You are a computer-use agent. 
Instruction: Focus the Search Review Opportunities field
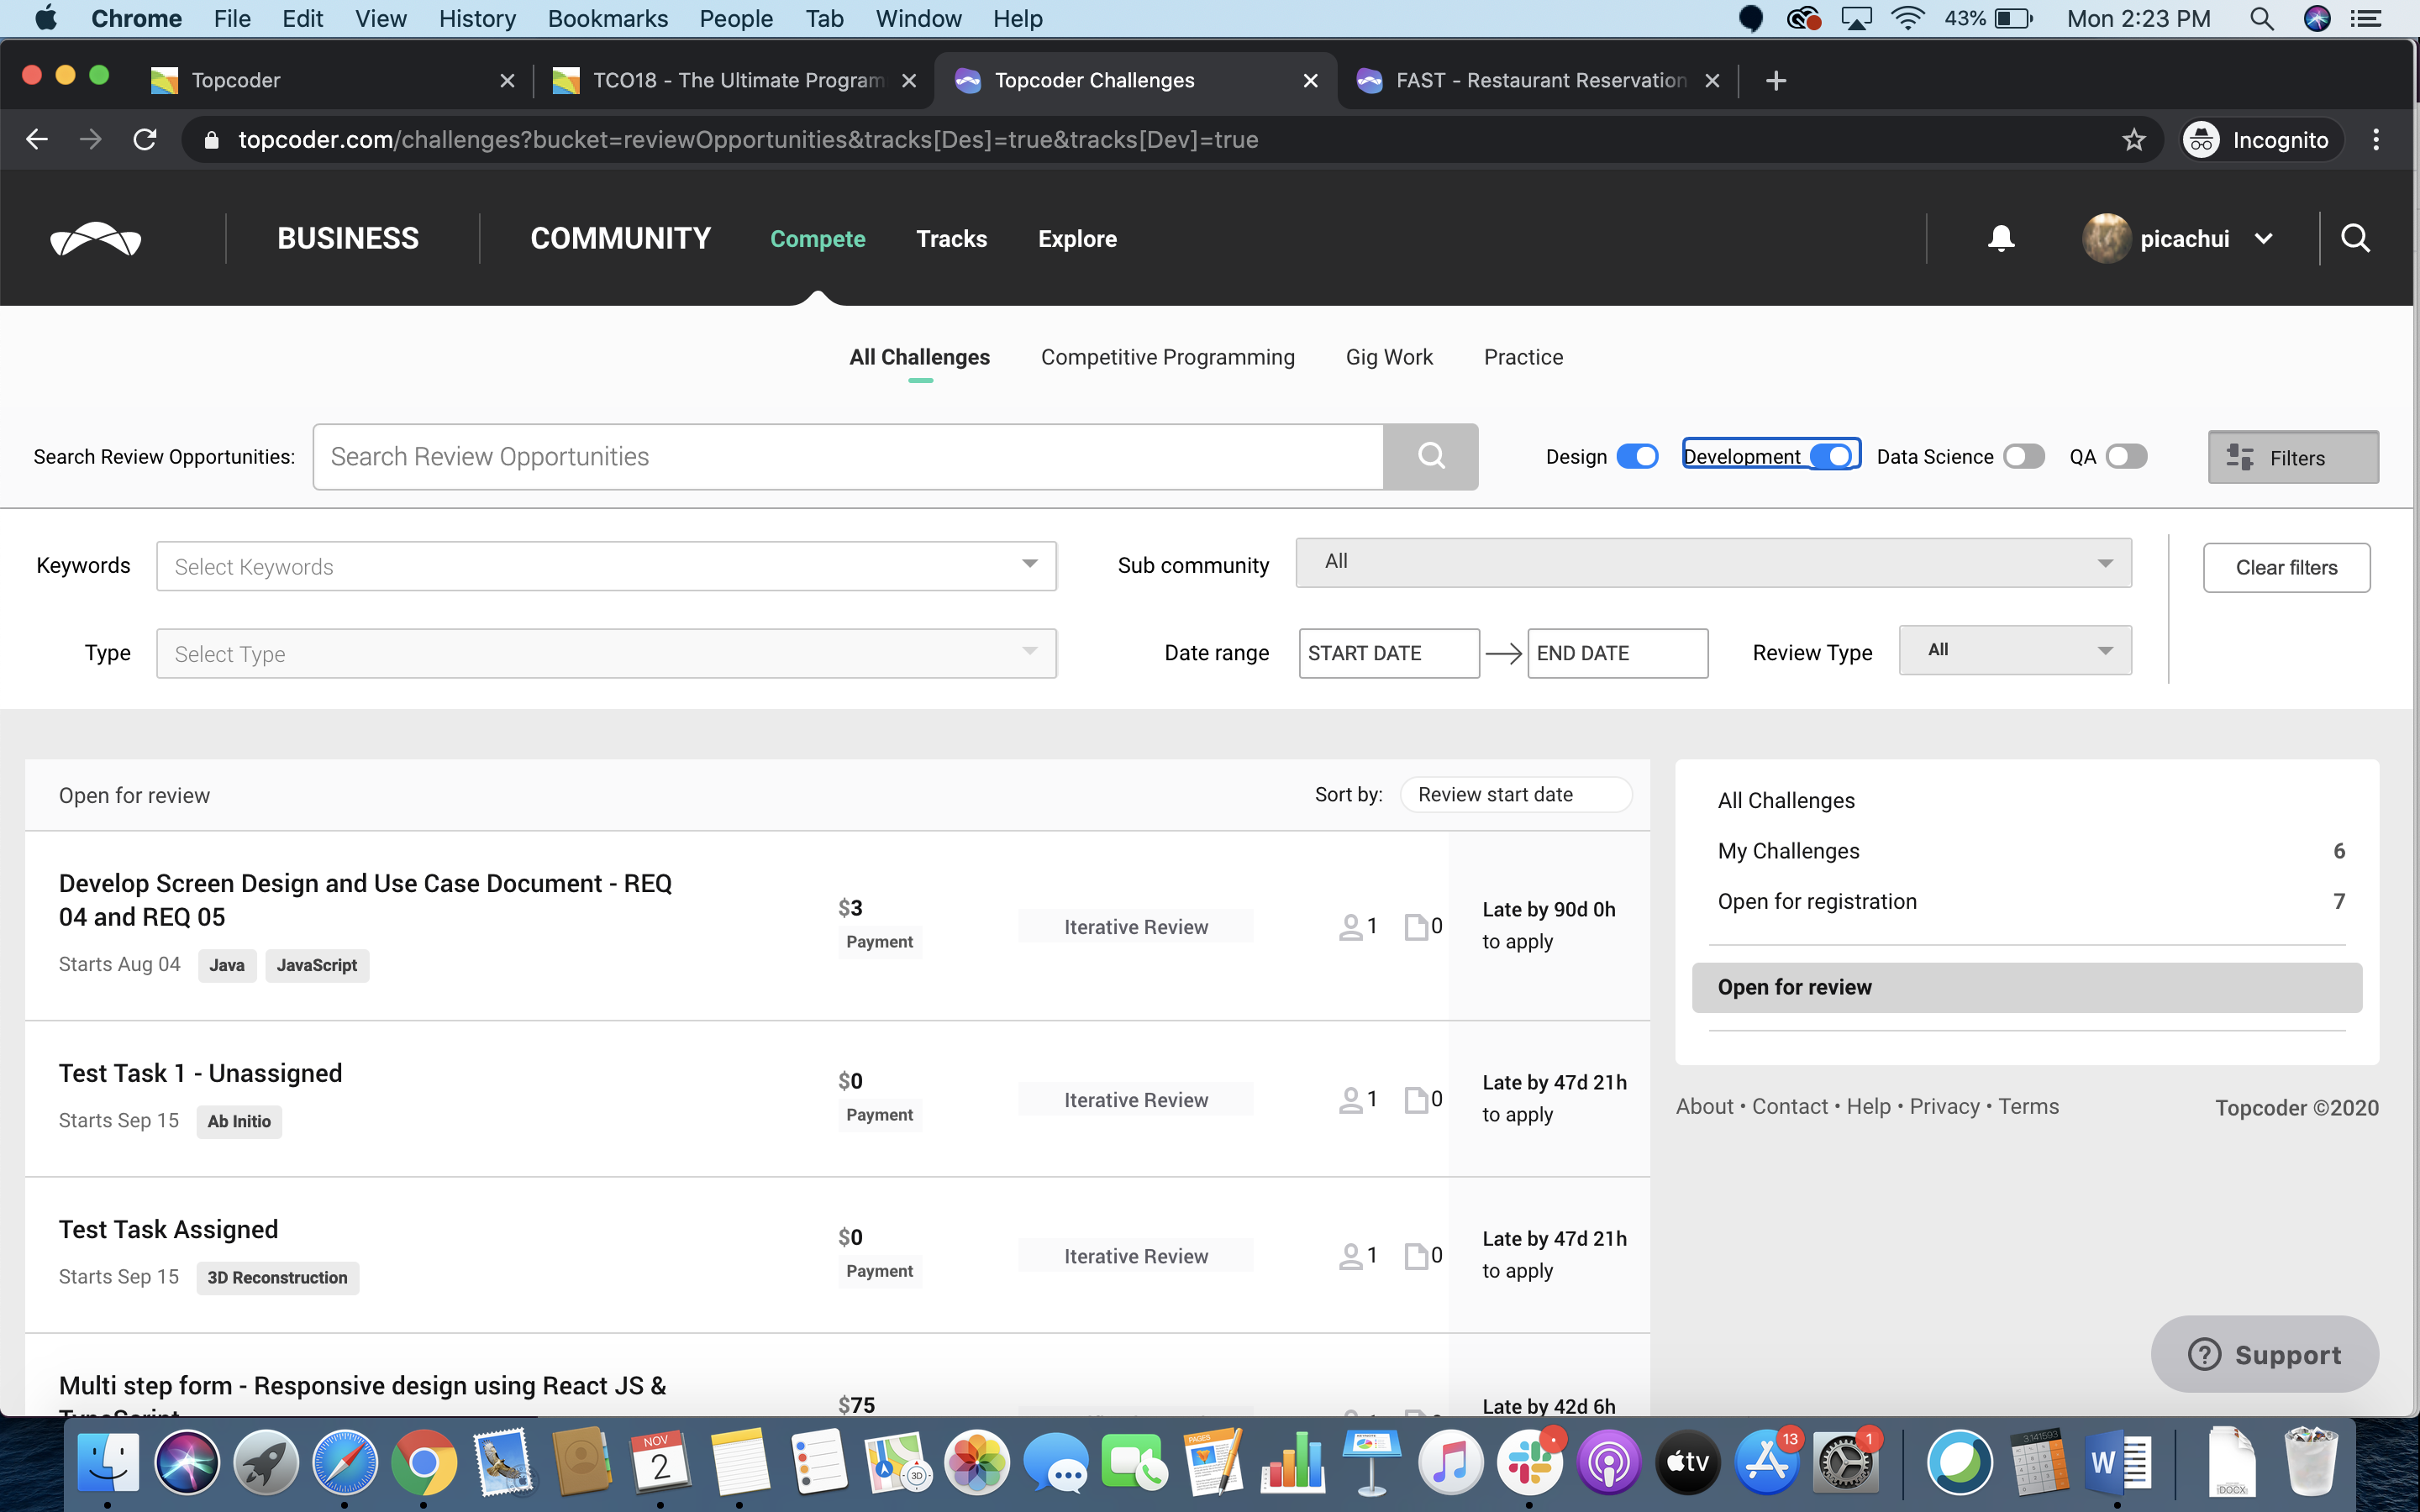click(x=848, y=456)
